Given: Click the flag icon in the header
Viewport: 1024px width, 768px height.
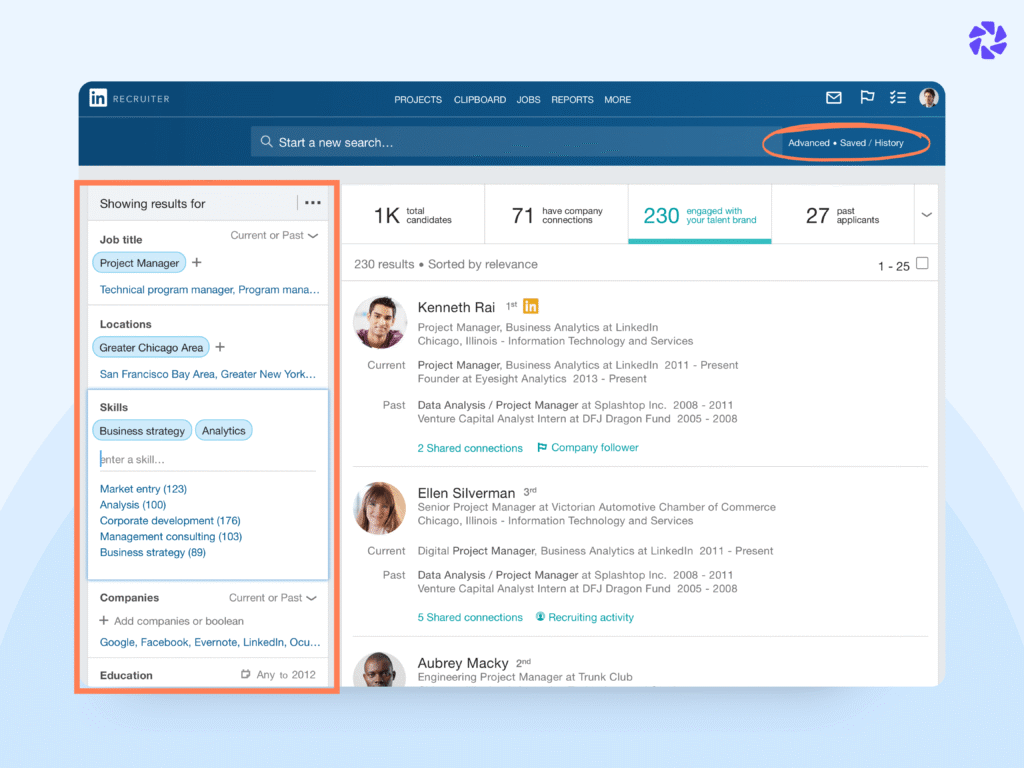Looking at the screenshot, I should pyautogui.click(x=866, y=98).
